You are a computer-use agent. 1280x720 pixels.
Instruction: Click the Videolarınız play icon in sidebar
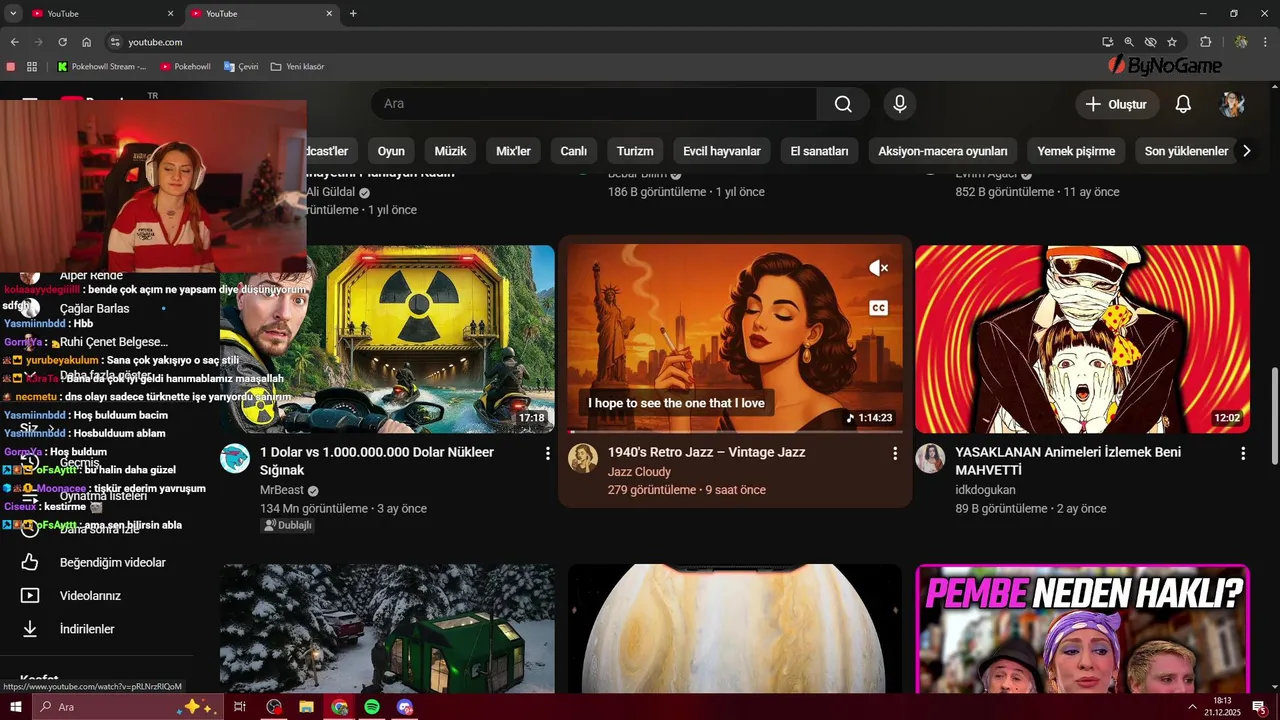click(x=30, y=595)
